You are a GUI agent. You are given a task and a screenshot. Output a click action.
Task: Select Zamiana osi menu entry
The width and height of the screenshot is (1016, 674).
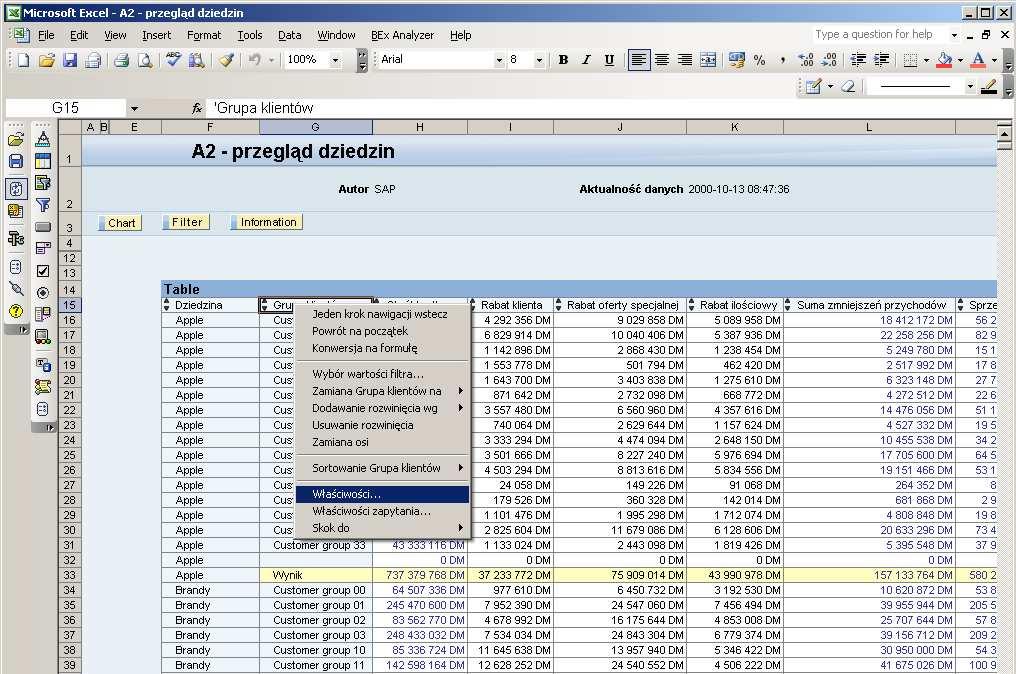[x=382, y=443]
